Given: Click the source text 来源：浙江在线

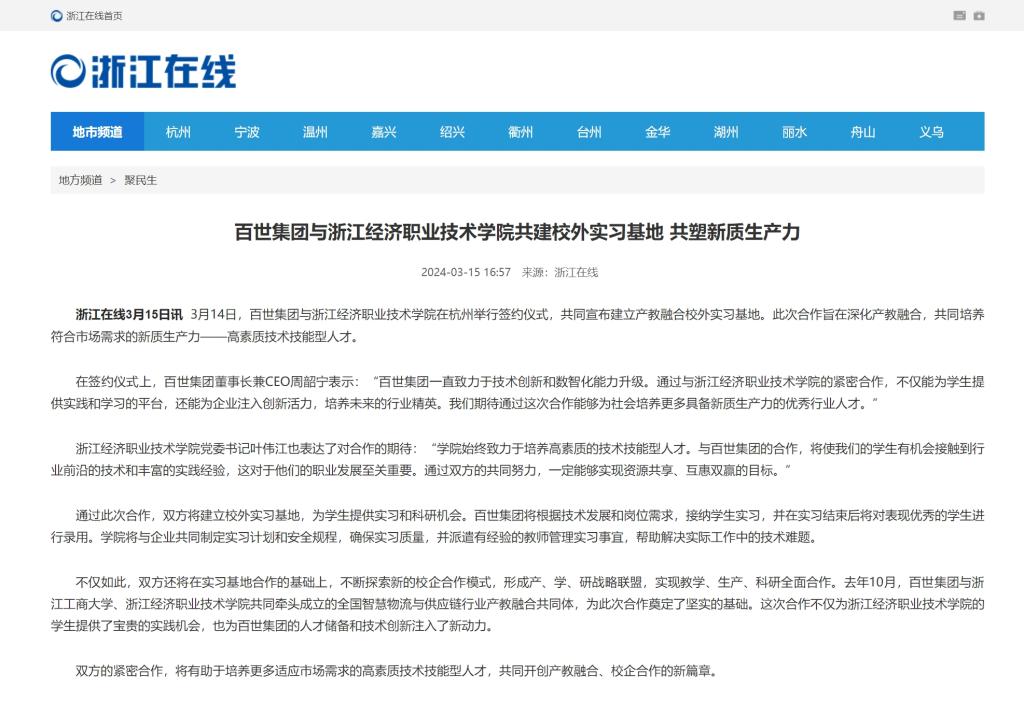Looking at the screenshot, I should pos(560,272).
